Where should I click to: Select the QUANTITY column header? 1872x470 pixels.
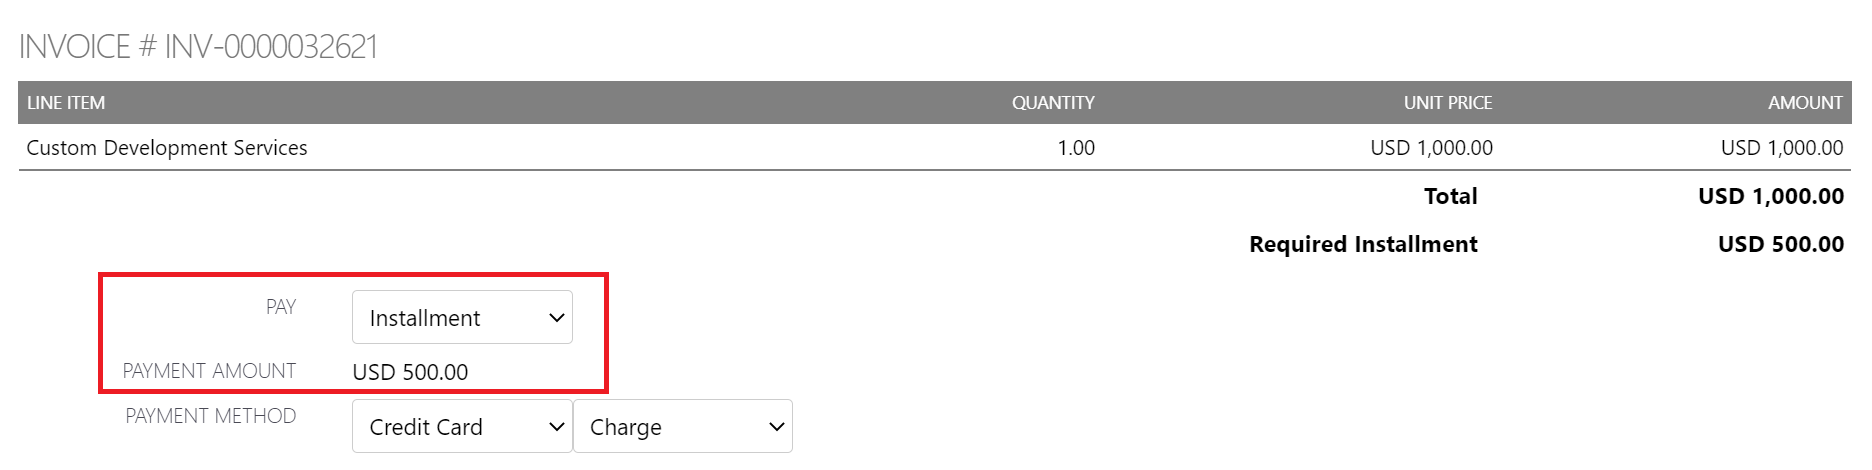(1052, 103)
